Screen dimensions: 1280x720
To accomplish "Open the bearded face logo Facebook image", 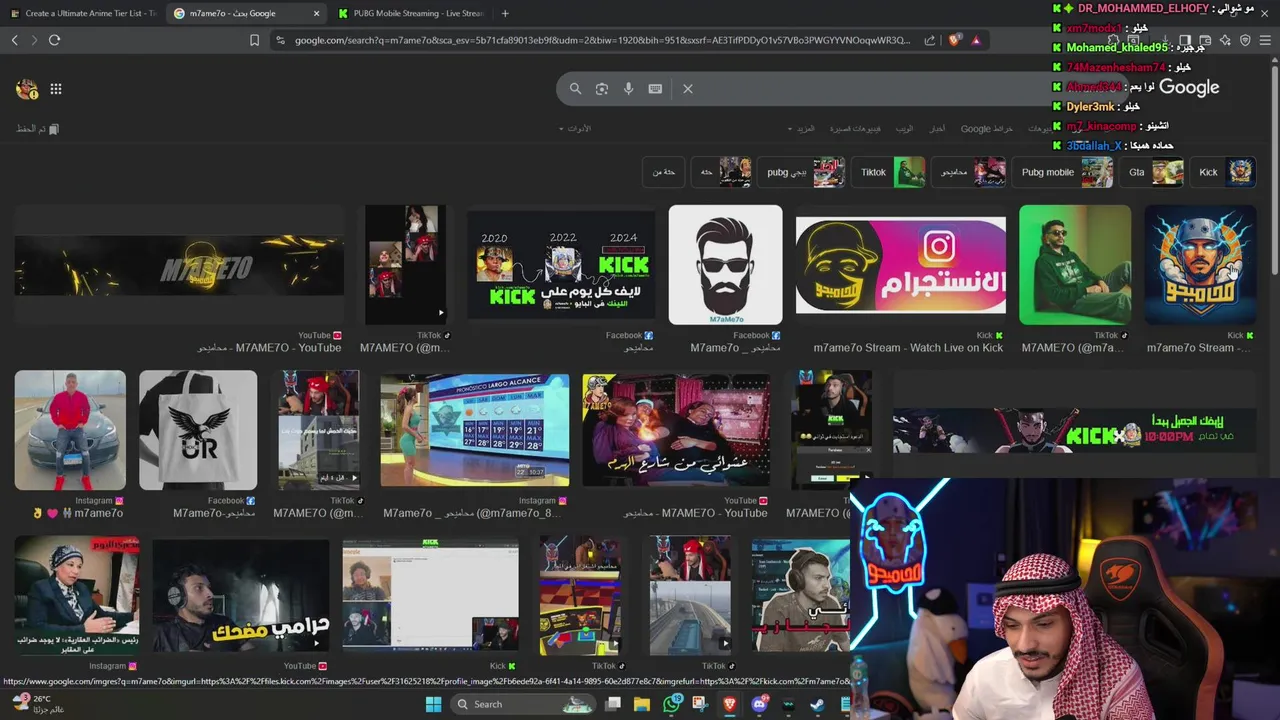I will click(725, 265).
